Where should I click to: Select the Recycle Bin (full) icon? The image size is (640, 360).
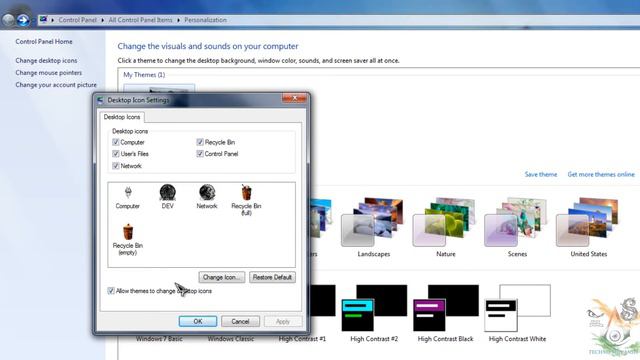pyautogui.click(x=246, y=200)
